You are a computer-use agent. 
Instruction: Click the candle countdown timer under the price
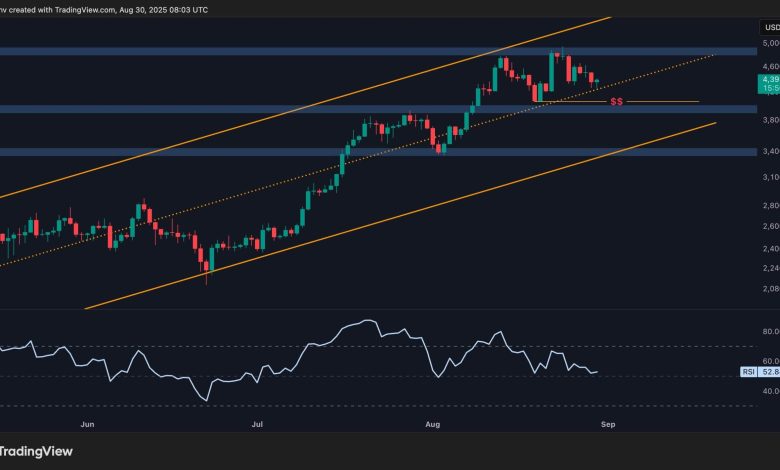pyautogui.click(x=771, y=88)
